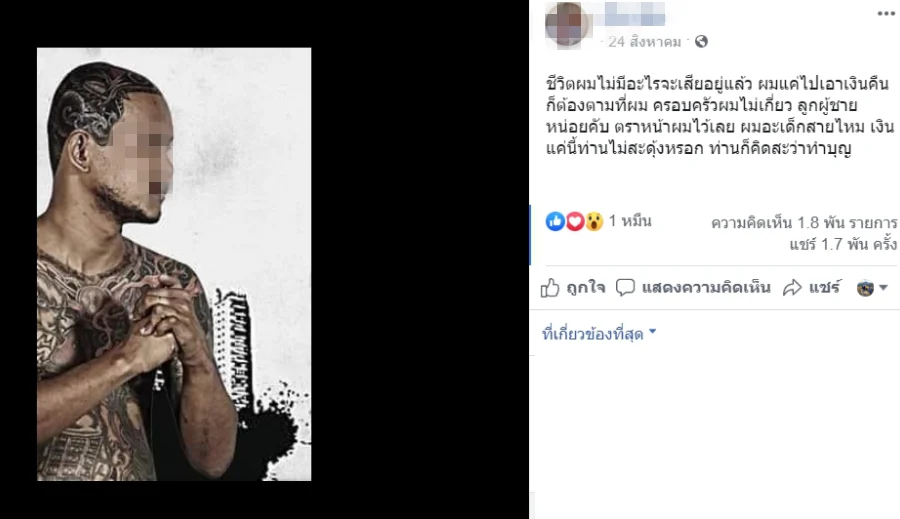The image size is (900, 519).
Task: Open the แชร์ 1.7 พัน ครั้ง shares link
Action: point(843,244)
